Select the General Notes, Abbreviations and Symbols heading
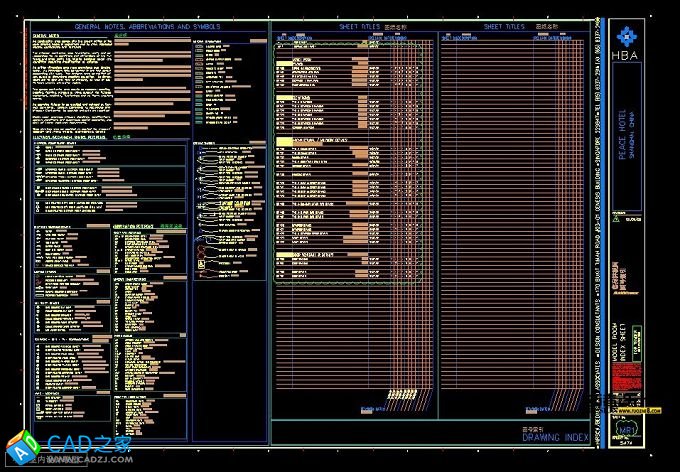680x472 pixels. tap(147, 27)
